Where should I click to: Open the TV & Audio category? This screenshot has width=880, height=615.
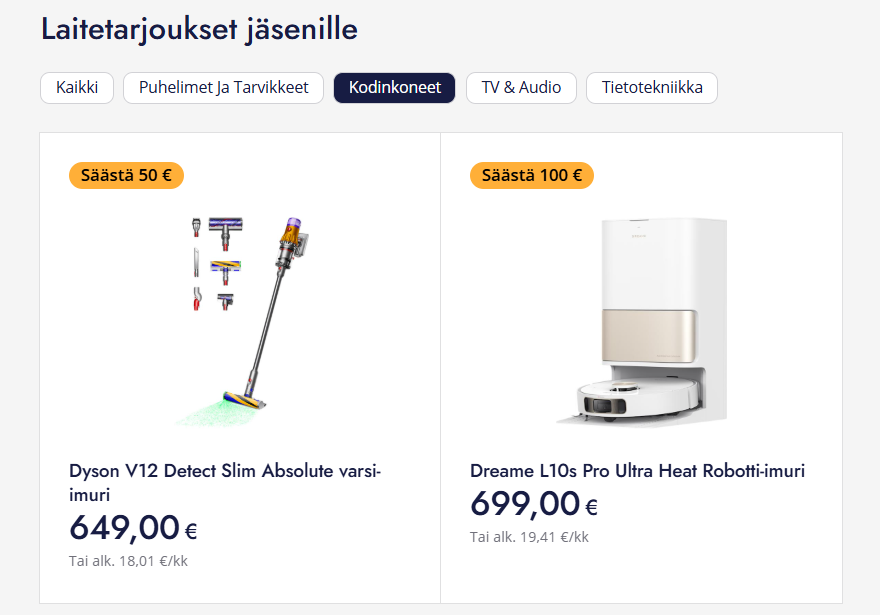(x=521, y=88)
